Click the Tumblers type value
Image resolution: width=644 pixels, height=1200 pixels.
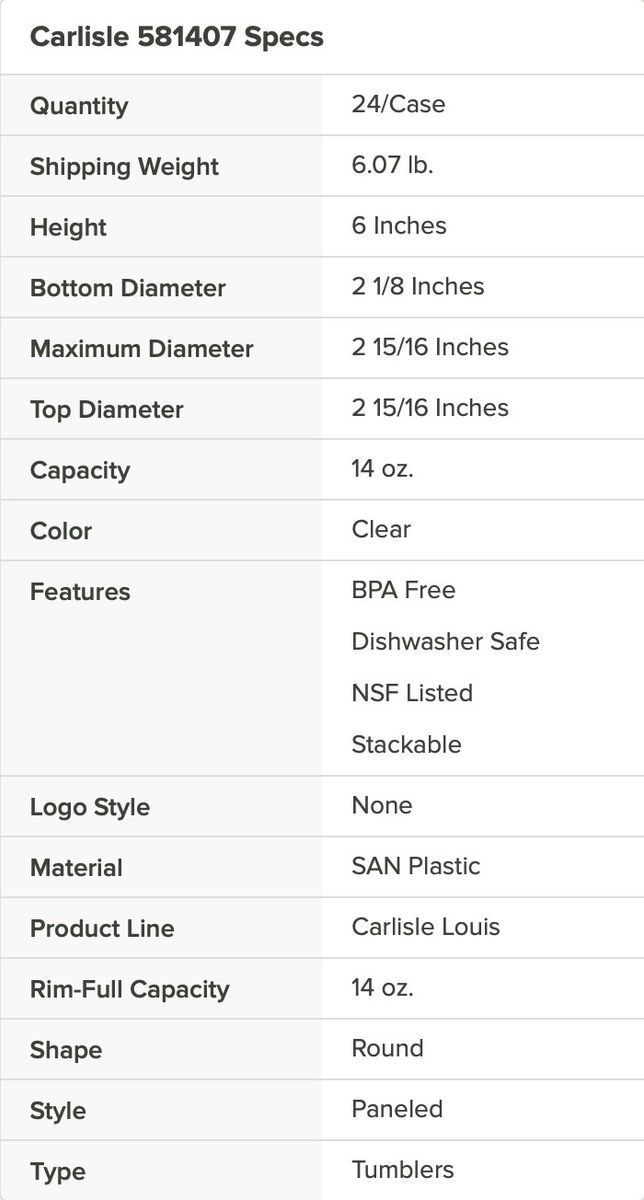pos(402,1170)
